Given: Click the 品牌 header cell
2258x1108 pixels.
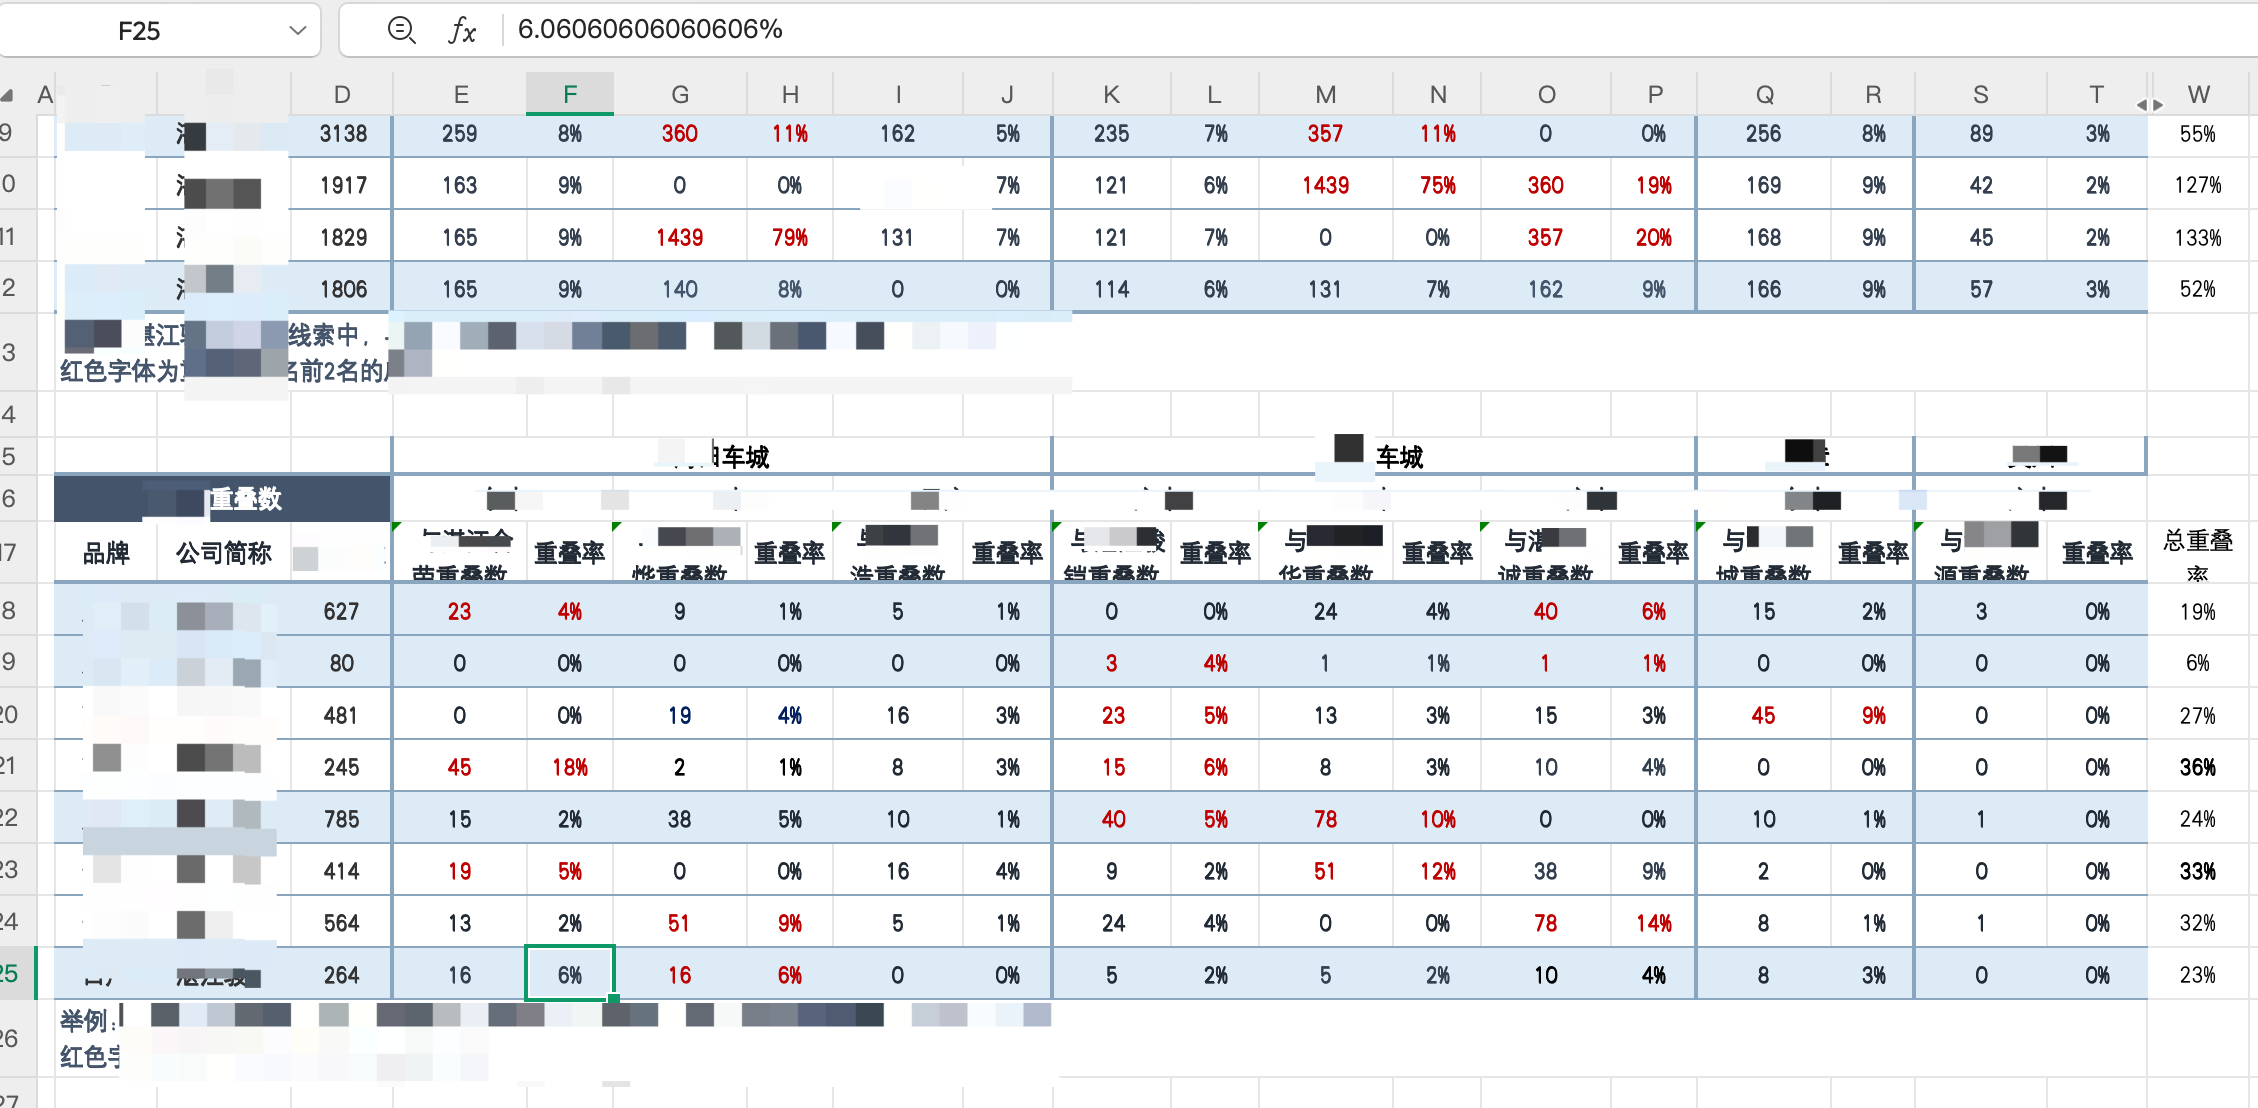Looking at the screenshot, I should (106, 553).
